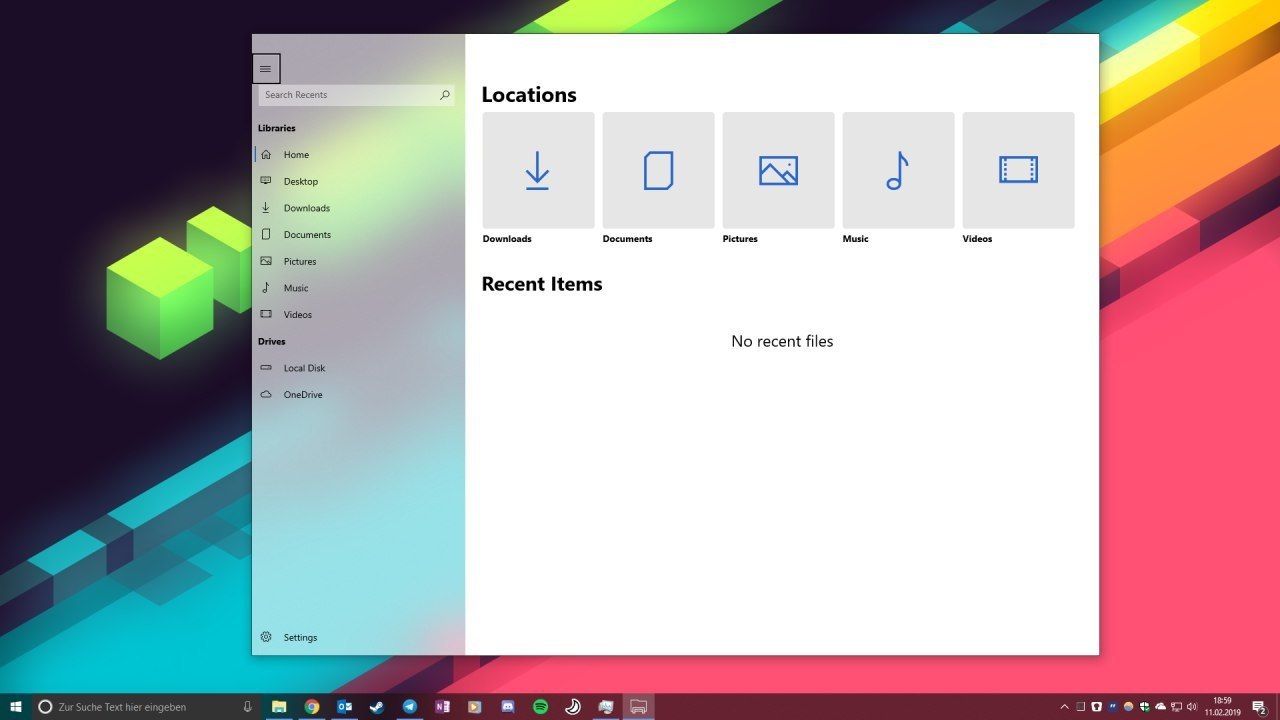Toggle the hamburger navigation menu
This screenshot has height=720, width=1280.
(266, 68)
